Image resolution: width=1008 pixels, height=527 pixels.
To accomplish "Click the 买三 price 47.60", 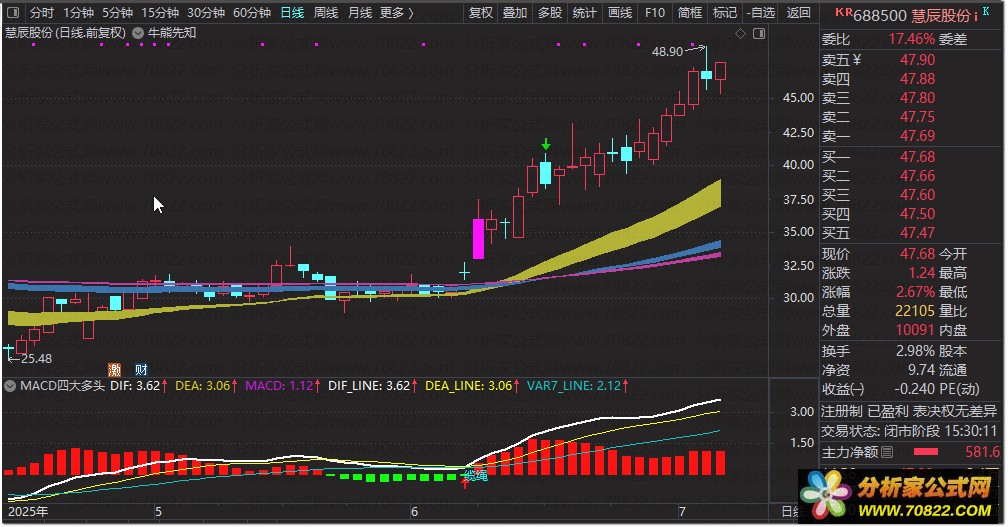I will 917,195.
